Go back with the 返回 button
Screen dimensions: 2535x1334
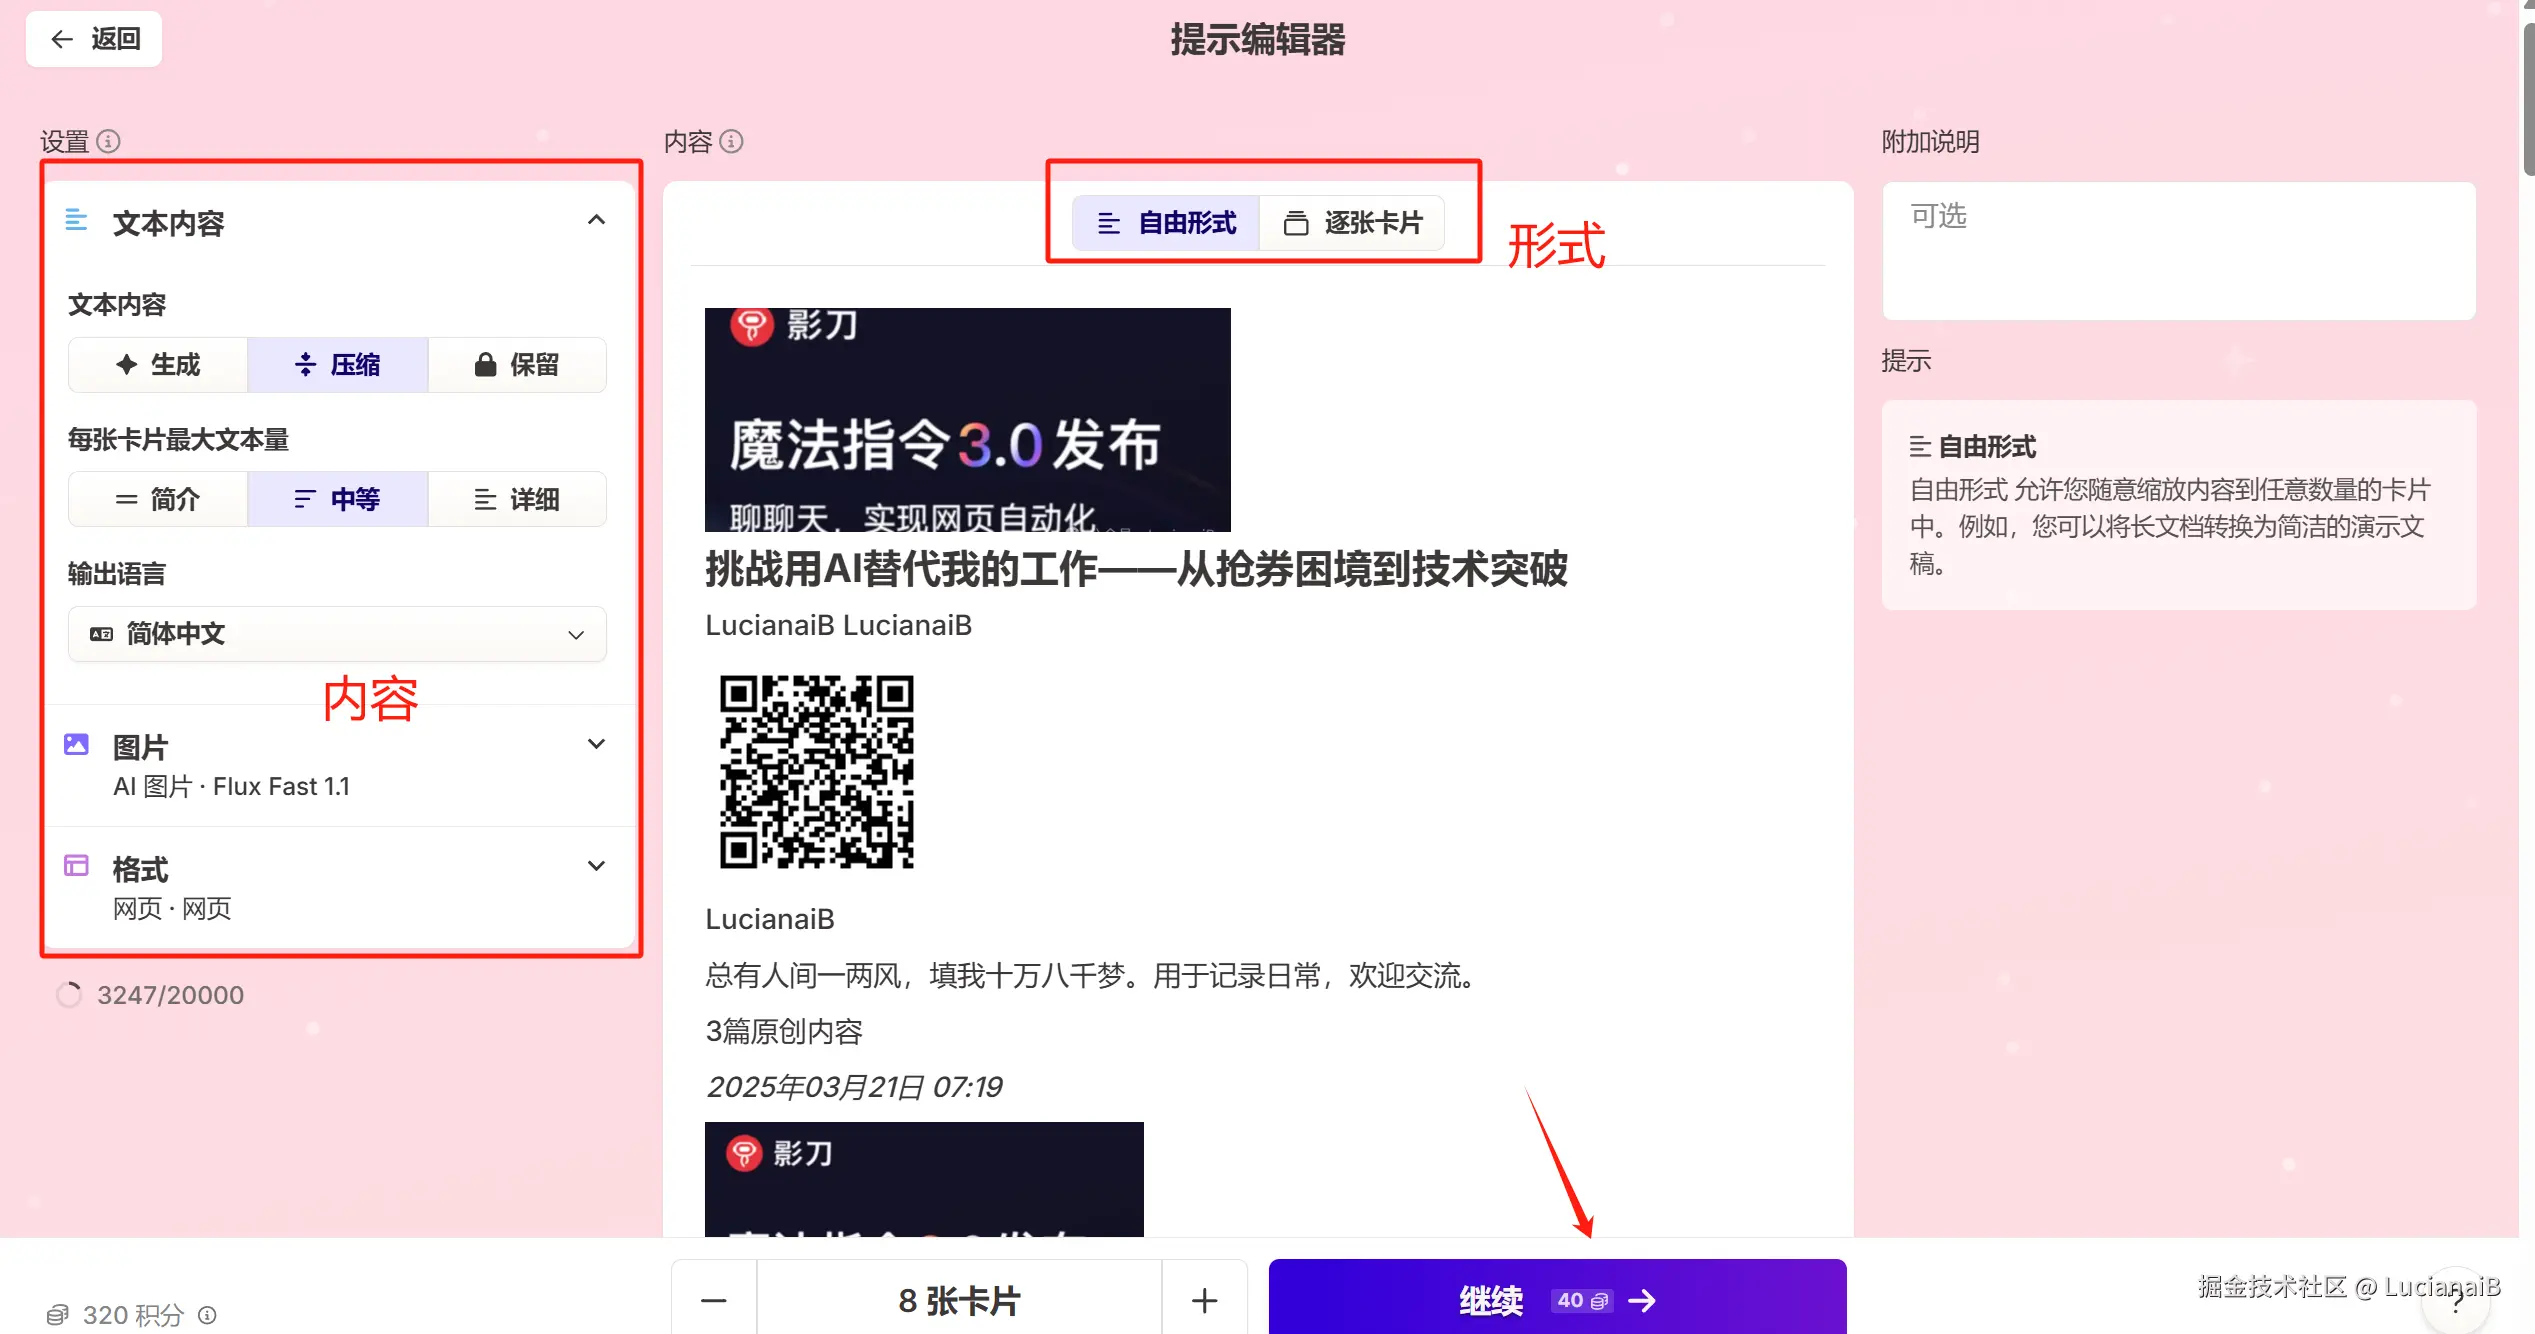tap(94, 39)
